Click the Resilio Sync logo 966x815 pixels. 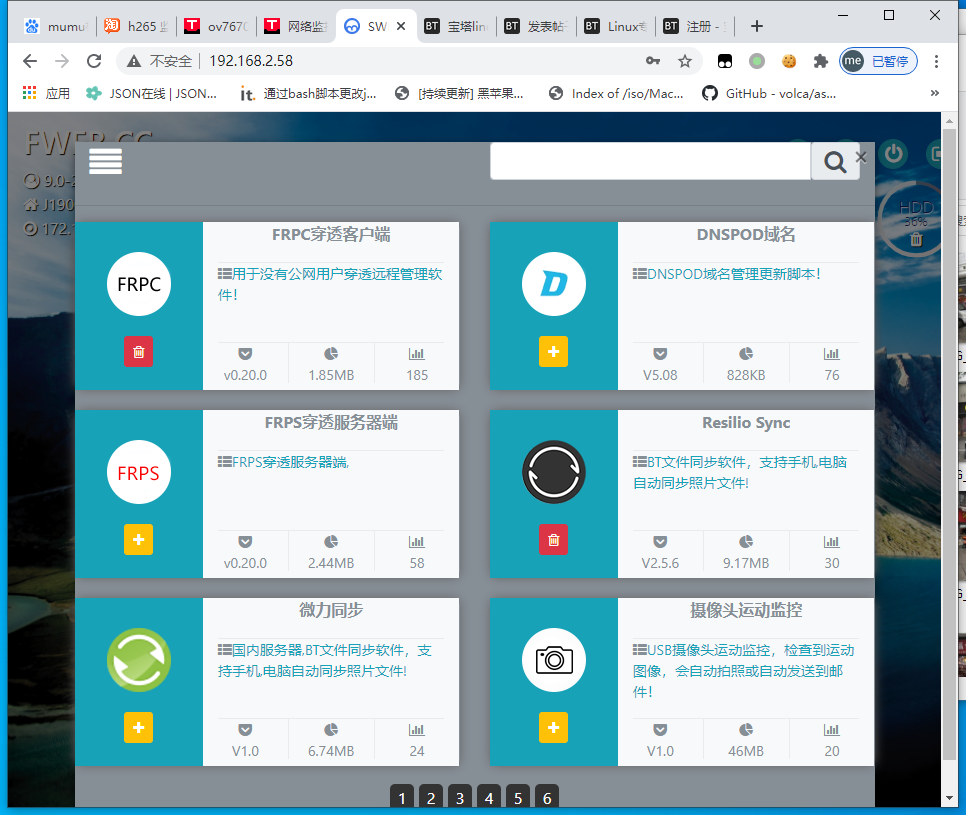tap(553, 472)
